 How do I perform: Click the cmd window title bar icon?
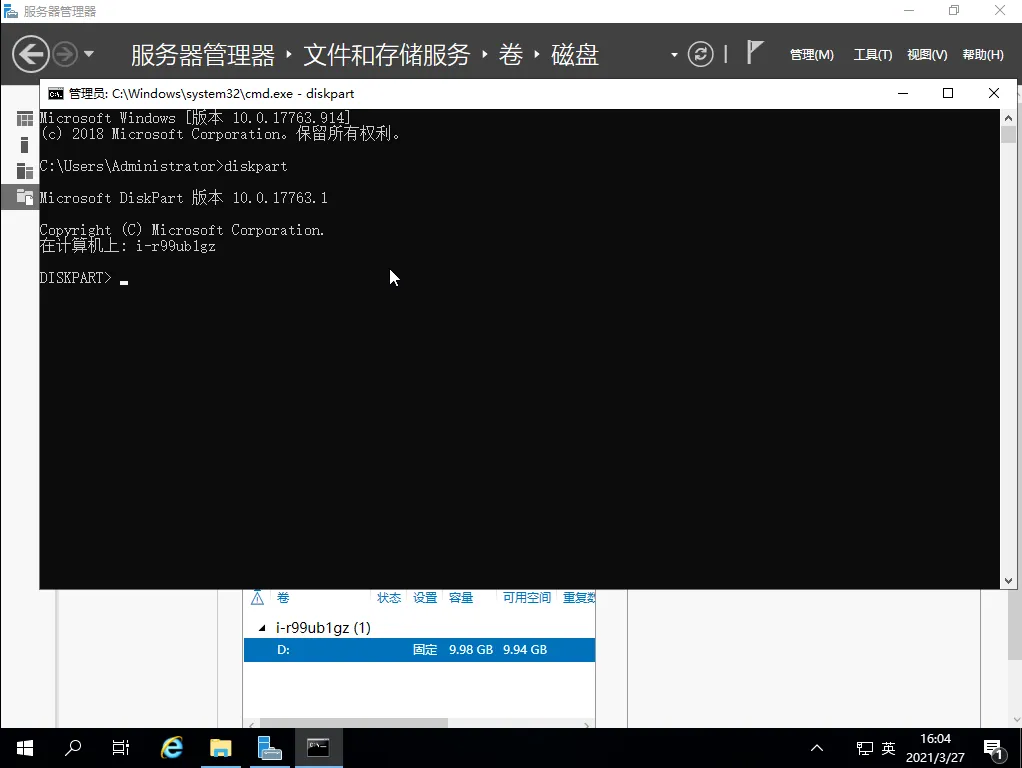(56, 93)
